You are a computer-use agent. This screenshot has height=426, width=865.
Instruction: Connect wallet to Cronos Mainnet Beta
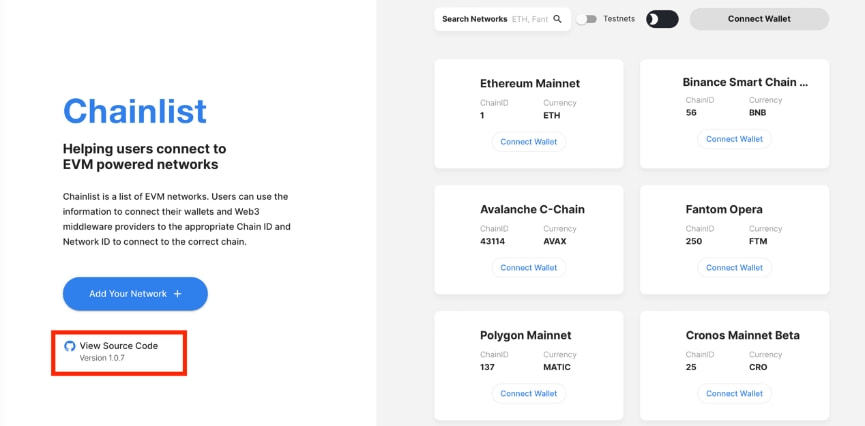734,393
